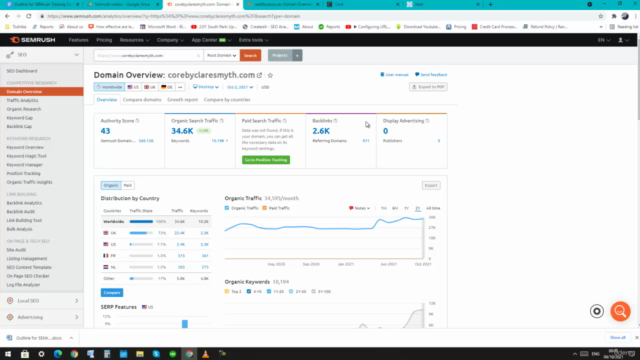Go back in browser history
Viewport: 640px width, 360px height.
point(7,16)
